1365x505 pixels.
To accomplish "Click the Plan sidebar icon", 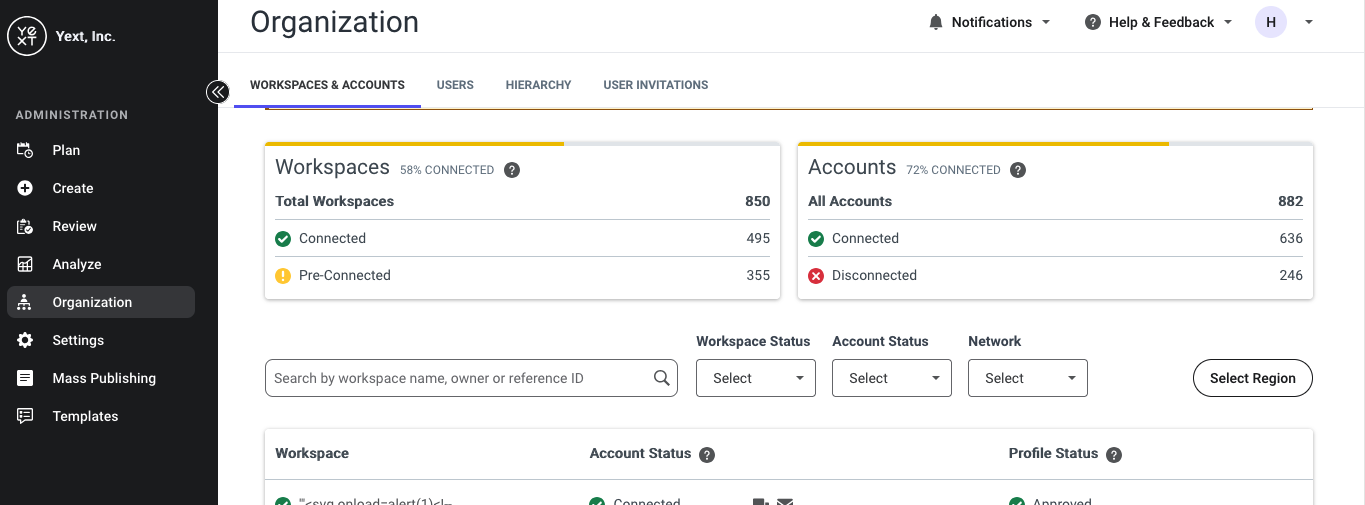I will [x=25, y=150].
